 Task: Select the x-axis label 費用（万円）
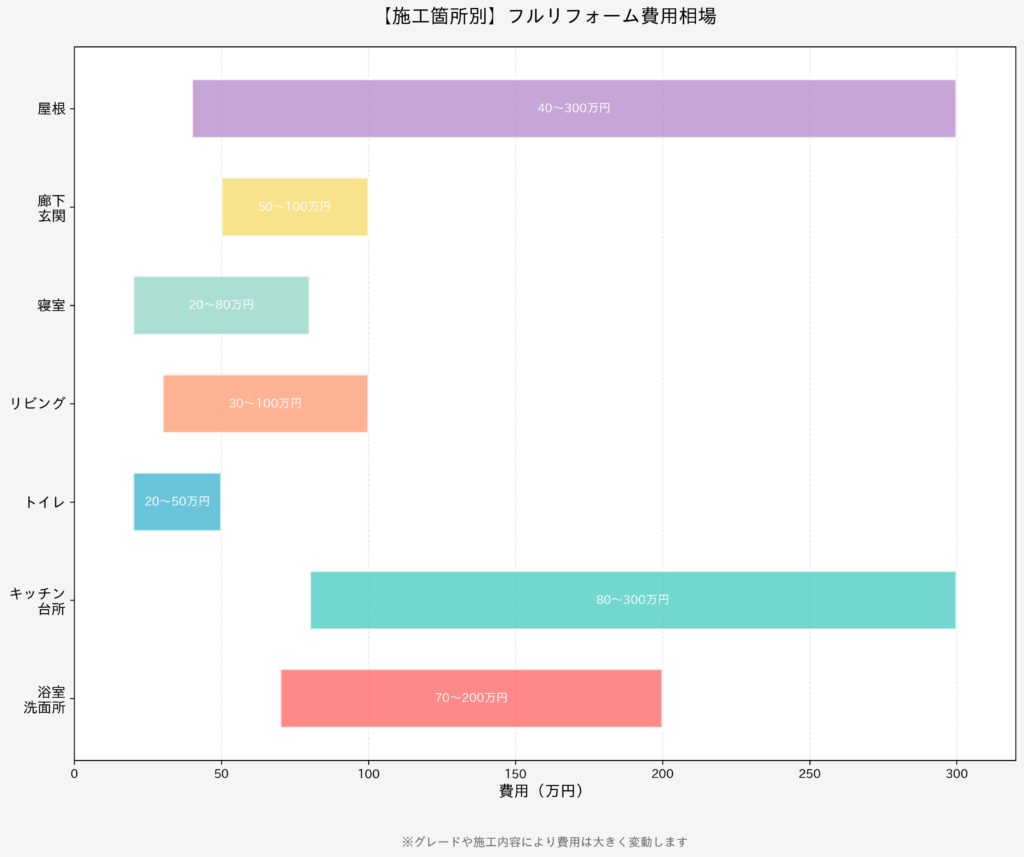click(541, 791)
